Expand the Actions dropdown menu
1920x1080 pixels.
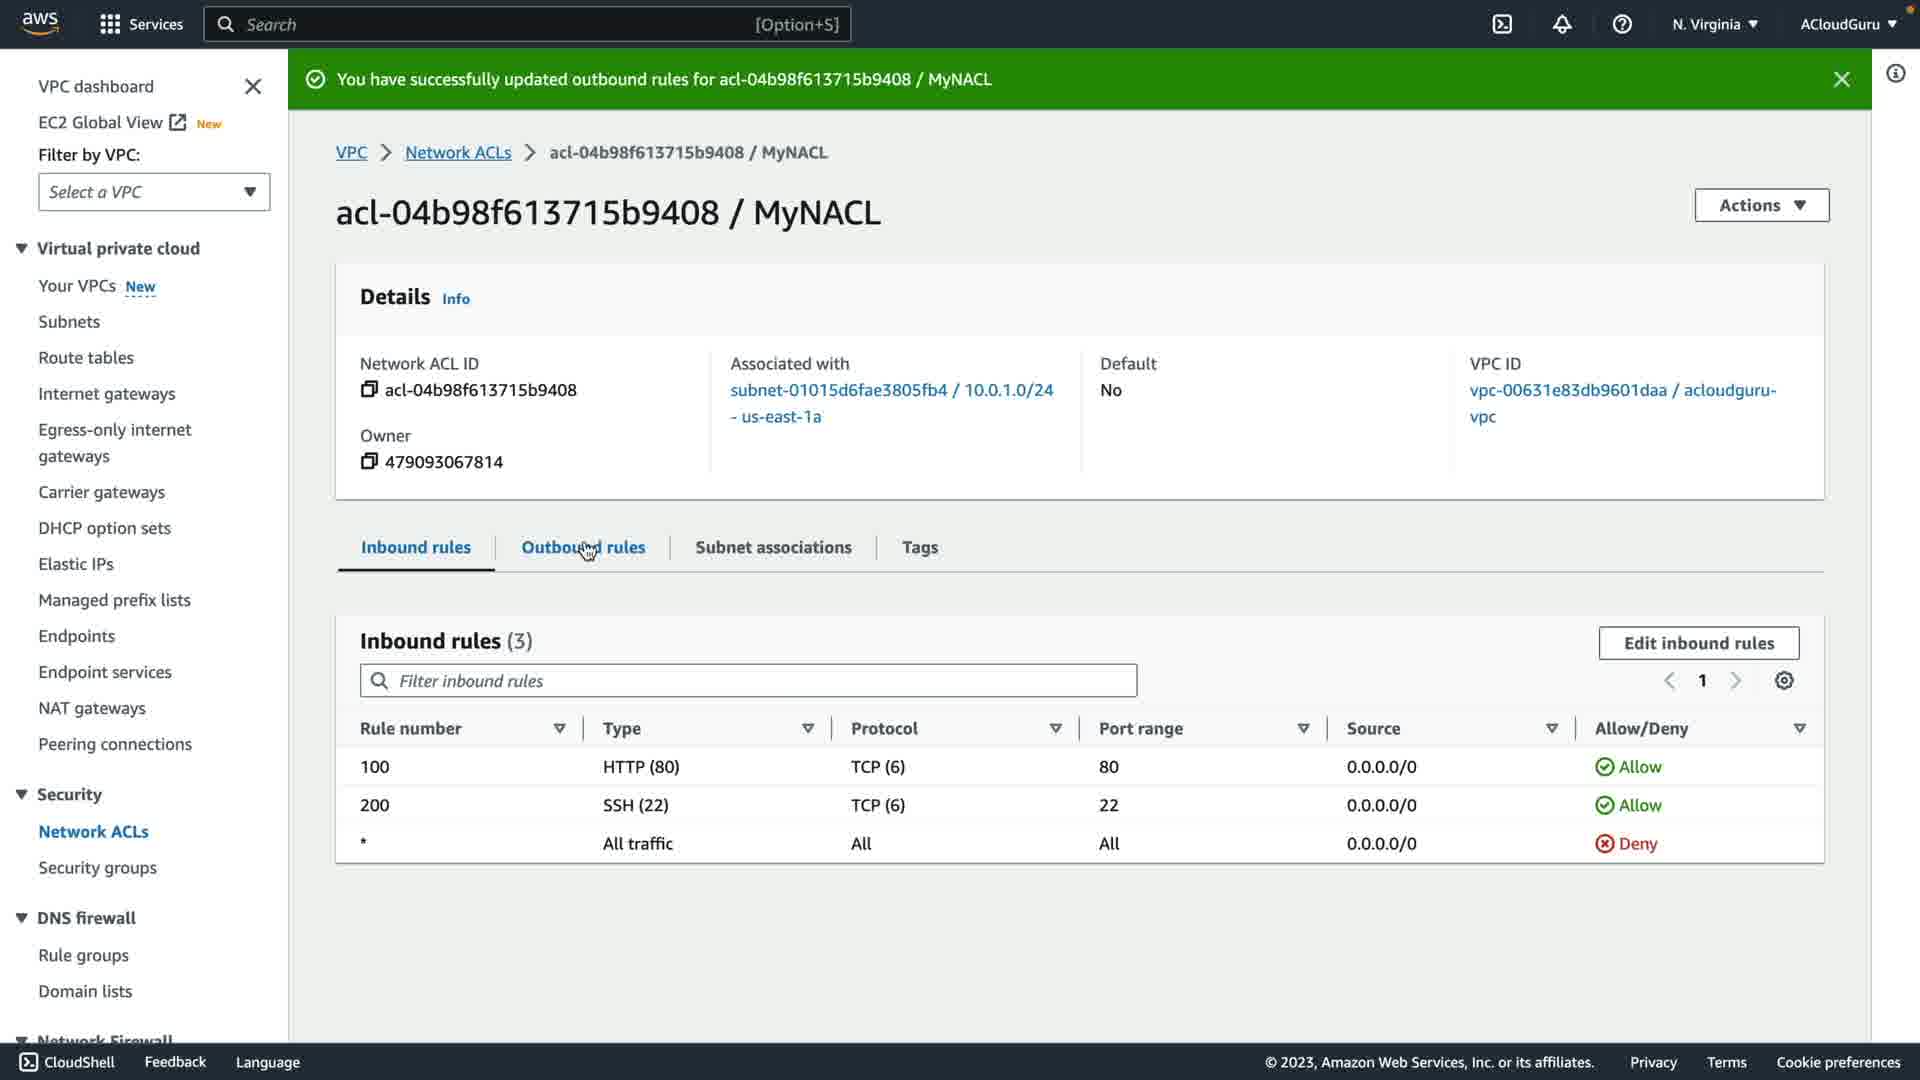tap(1761, 205)
